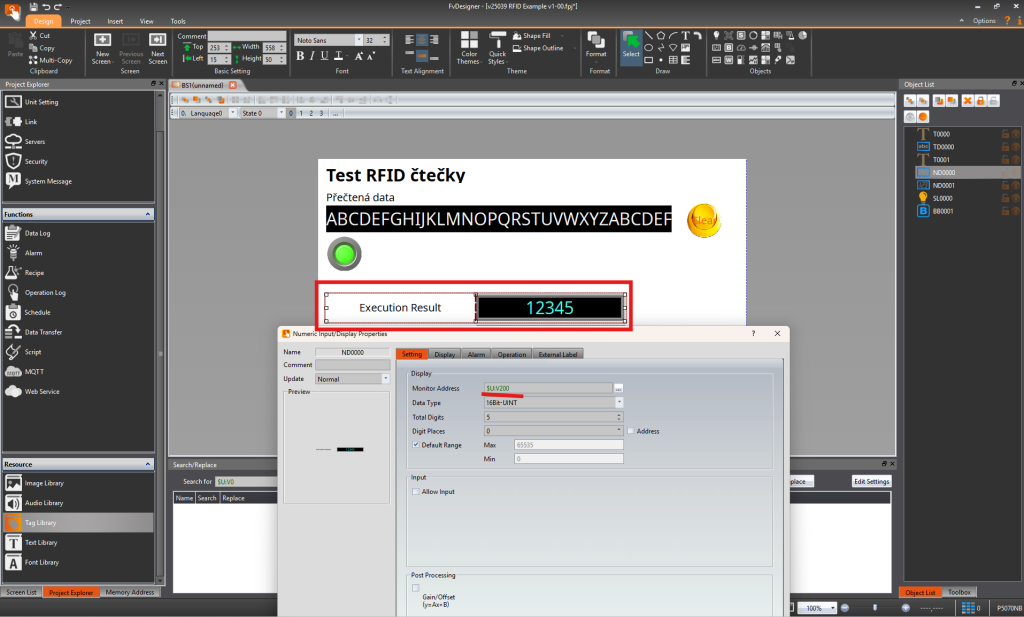Enable the Allow Input checkbox
The height and width of the screenshot is (617, 1024).
click(x=416, y=491)
